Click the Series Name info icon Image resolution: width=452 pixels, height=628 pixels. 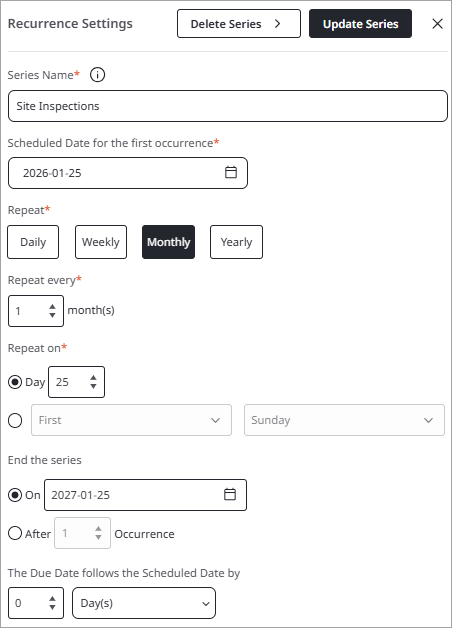pos(97,74)
